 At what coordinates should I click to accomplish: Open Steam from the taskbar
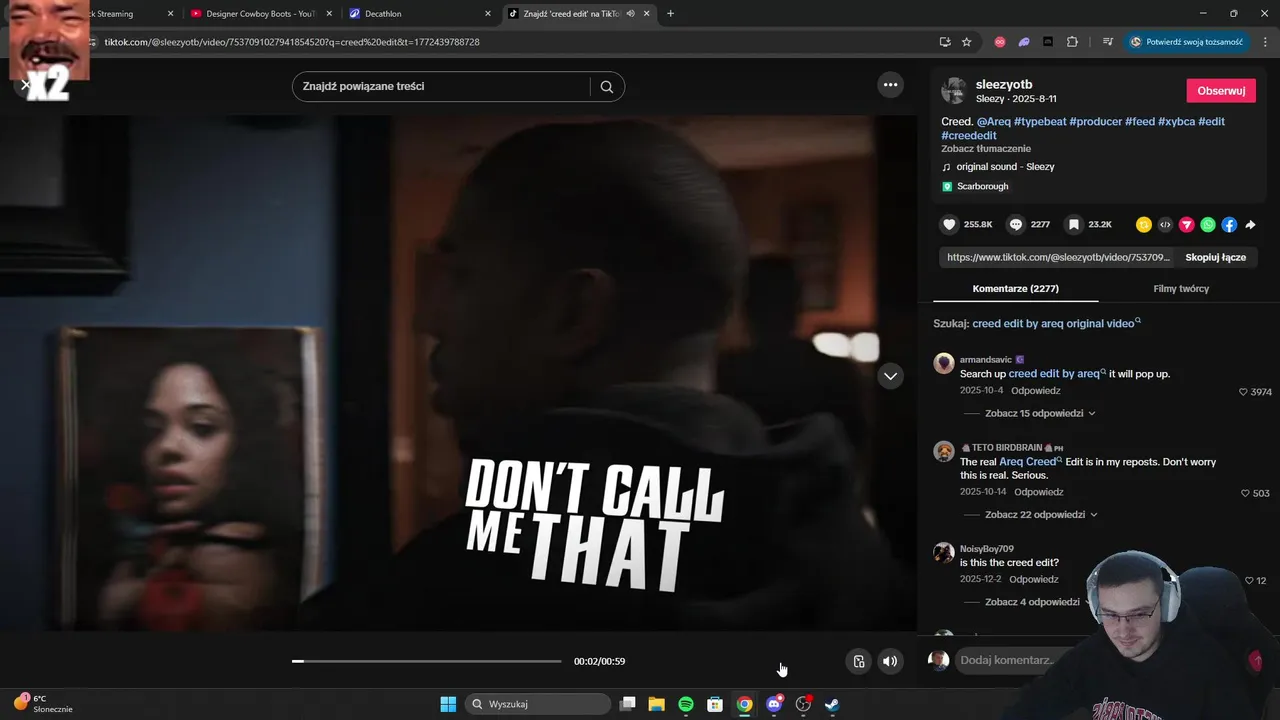[832, 704]
